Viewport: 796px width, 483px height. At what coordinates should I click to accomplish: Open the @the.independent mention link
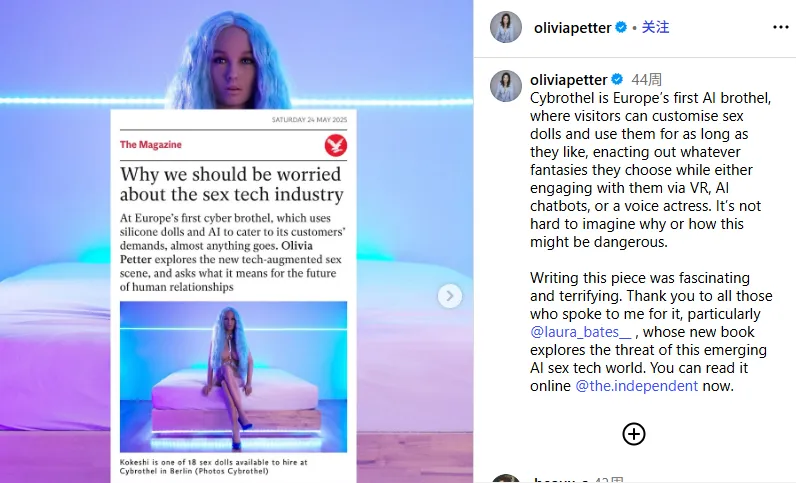637,385
